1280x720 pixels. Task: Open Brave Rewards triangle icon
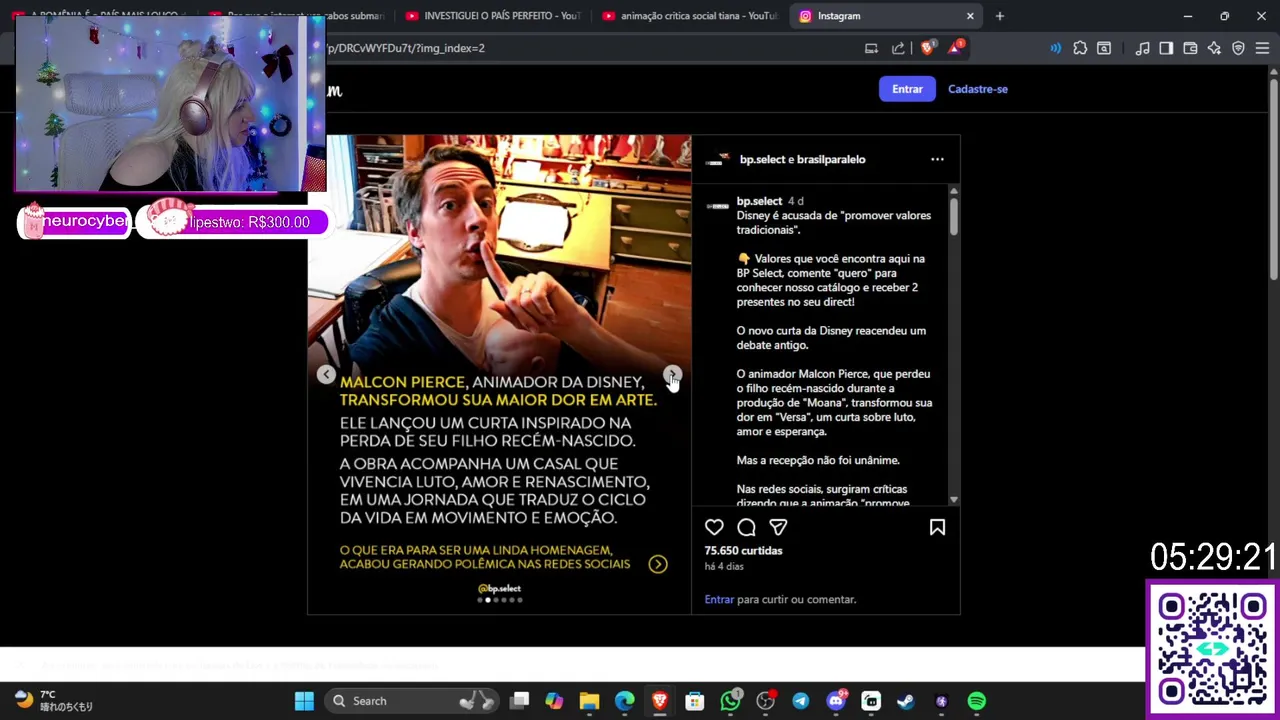coord(956,48)
